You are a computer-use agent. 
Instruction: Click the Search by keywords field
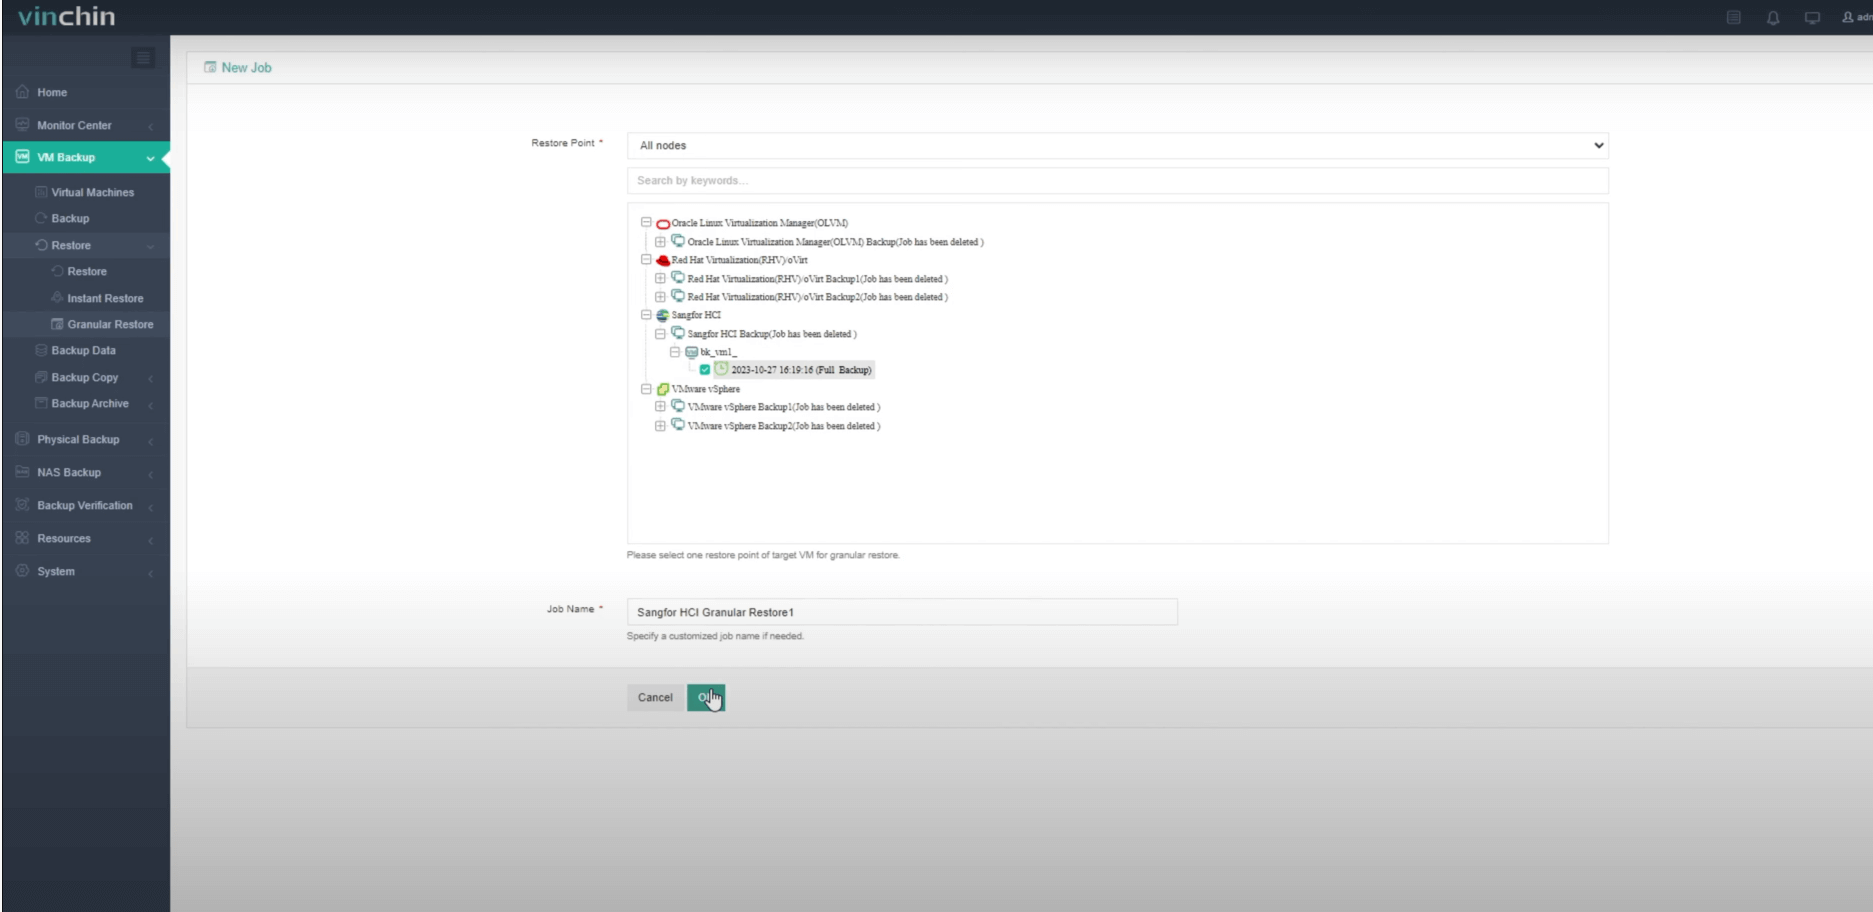pyautogui.click(x=1117, y=181)
